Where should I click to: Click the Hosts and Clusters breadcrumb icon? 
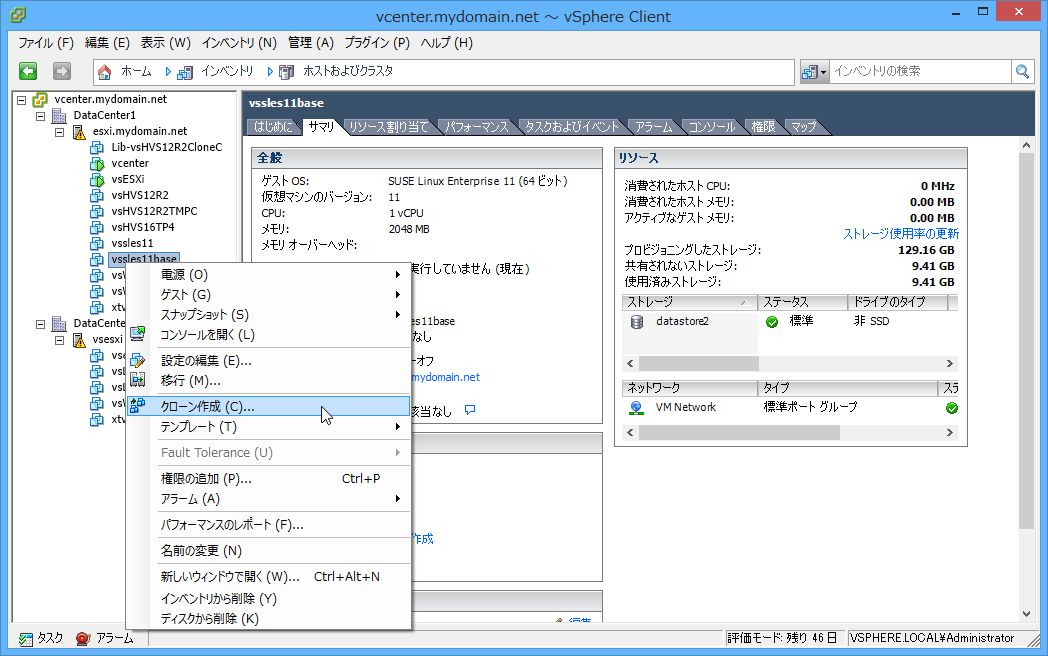(x=287, y=72)
